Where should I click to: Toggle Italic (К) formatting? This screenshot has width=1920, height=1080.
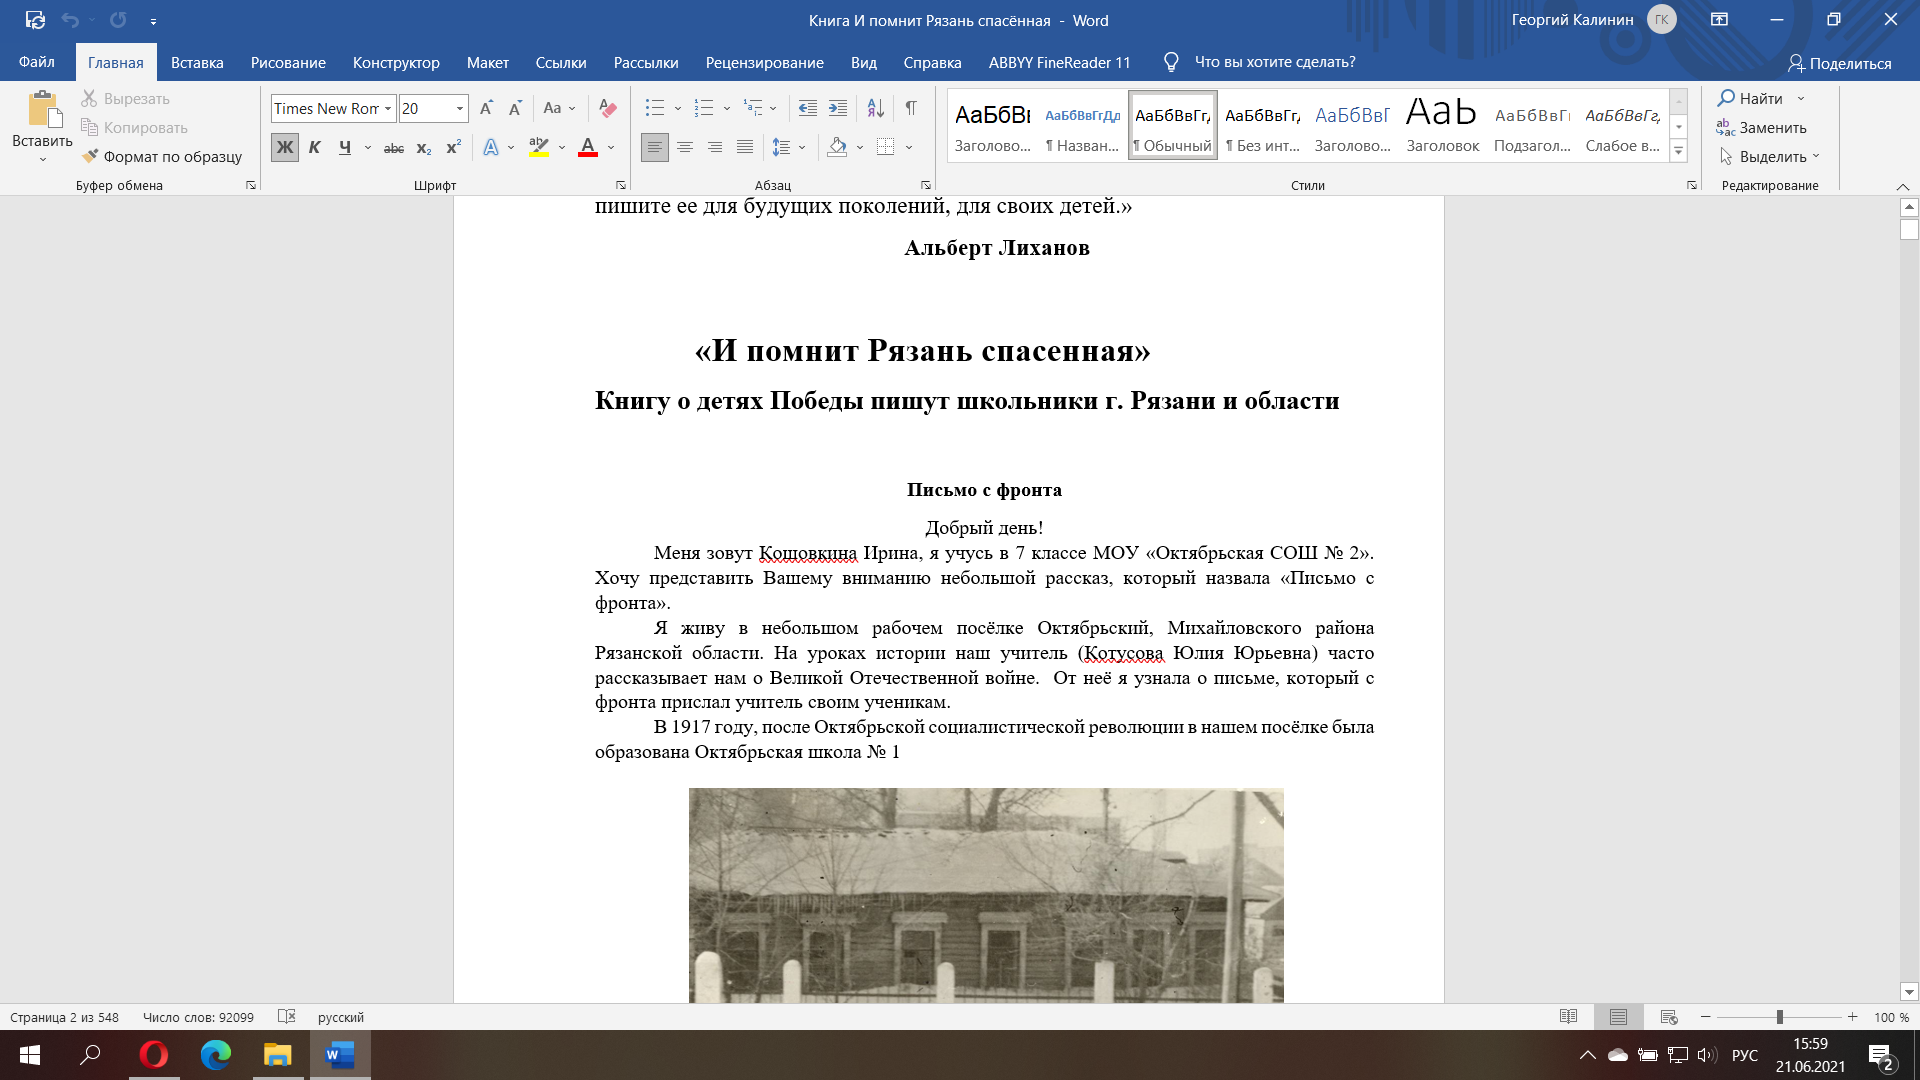click(314, 148)
